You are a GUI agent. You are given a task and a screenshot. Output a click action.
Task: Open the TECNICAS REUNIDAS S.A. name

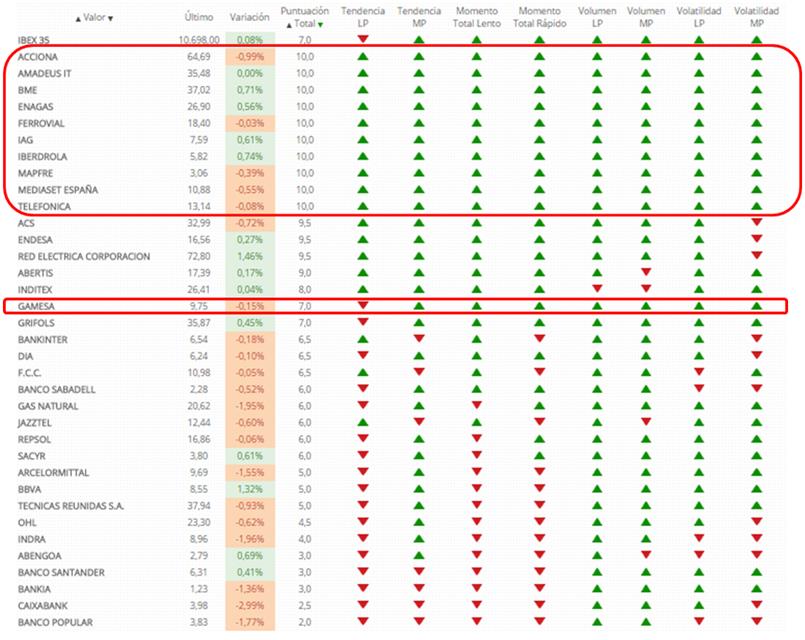coord(71,506)
